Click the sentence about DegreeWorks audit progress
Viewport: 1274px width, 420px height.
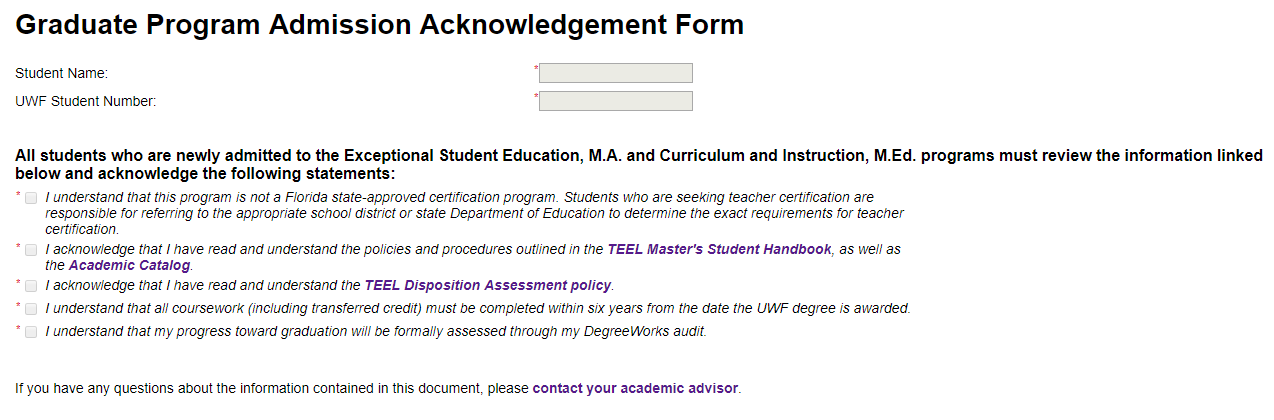click(376, 331)
